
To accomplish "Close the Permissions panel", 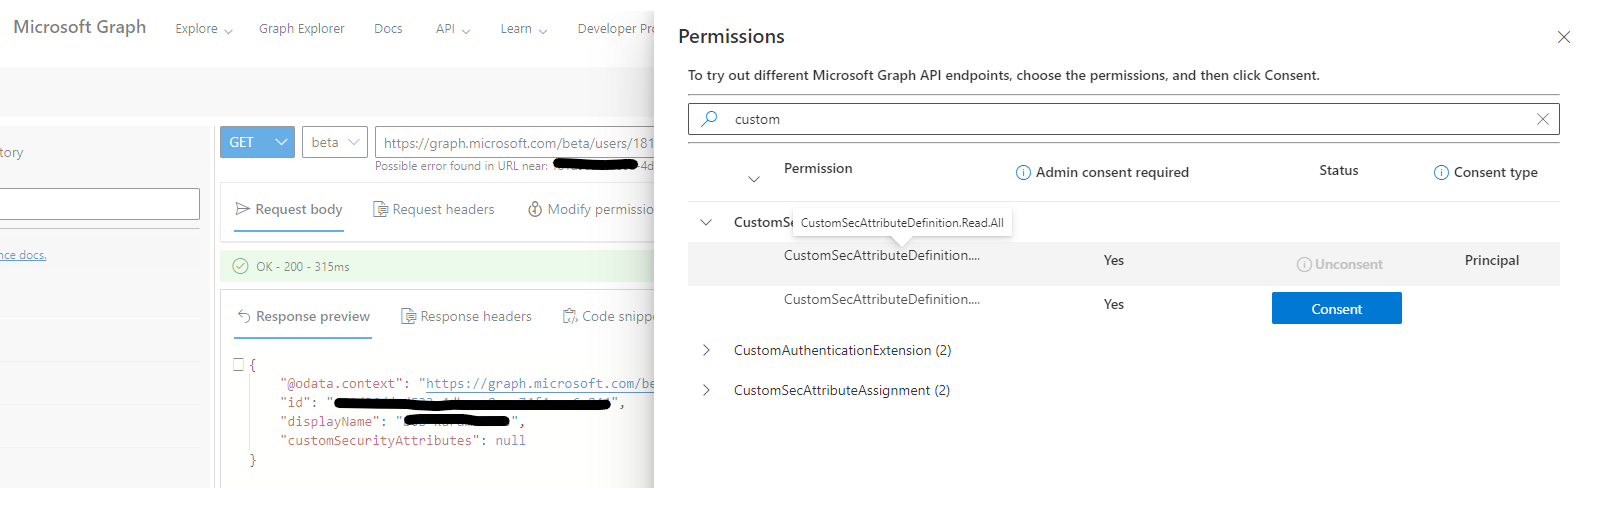I will point(1564,37).
